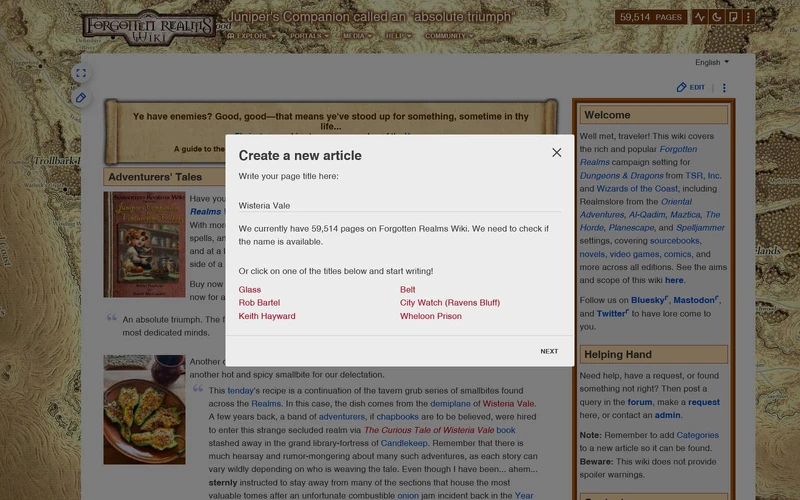Select the suggested title Wheloon Prison

point(431,316)
